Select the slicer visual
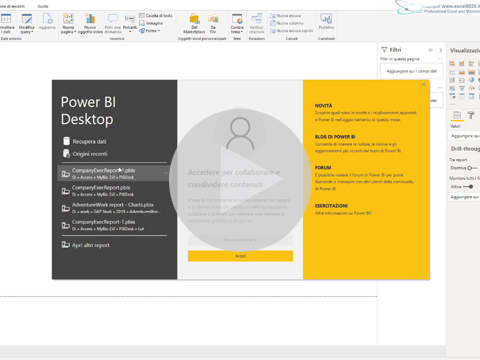480x360 pixels. pyautogui.click(x=452, y=97)
